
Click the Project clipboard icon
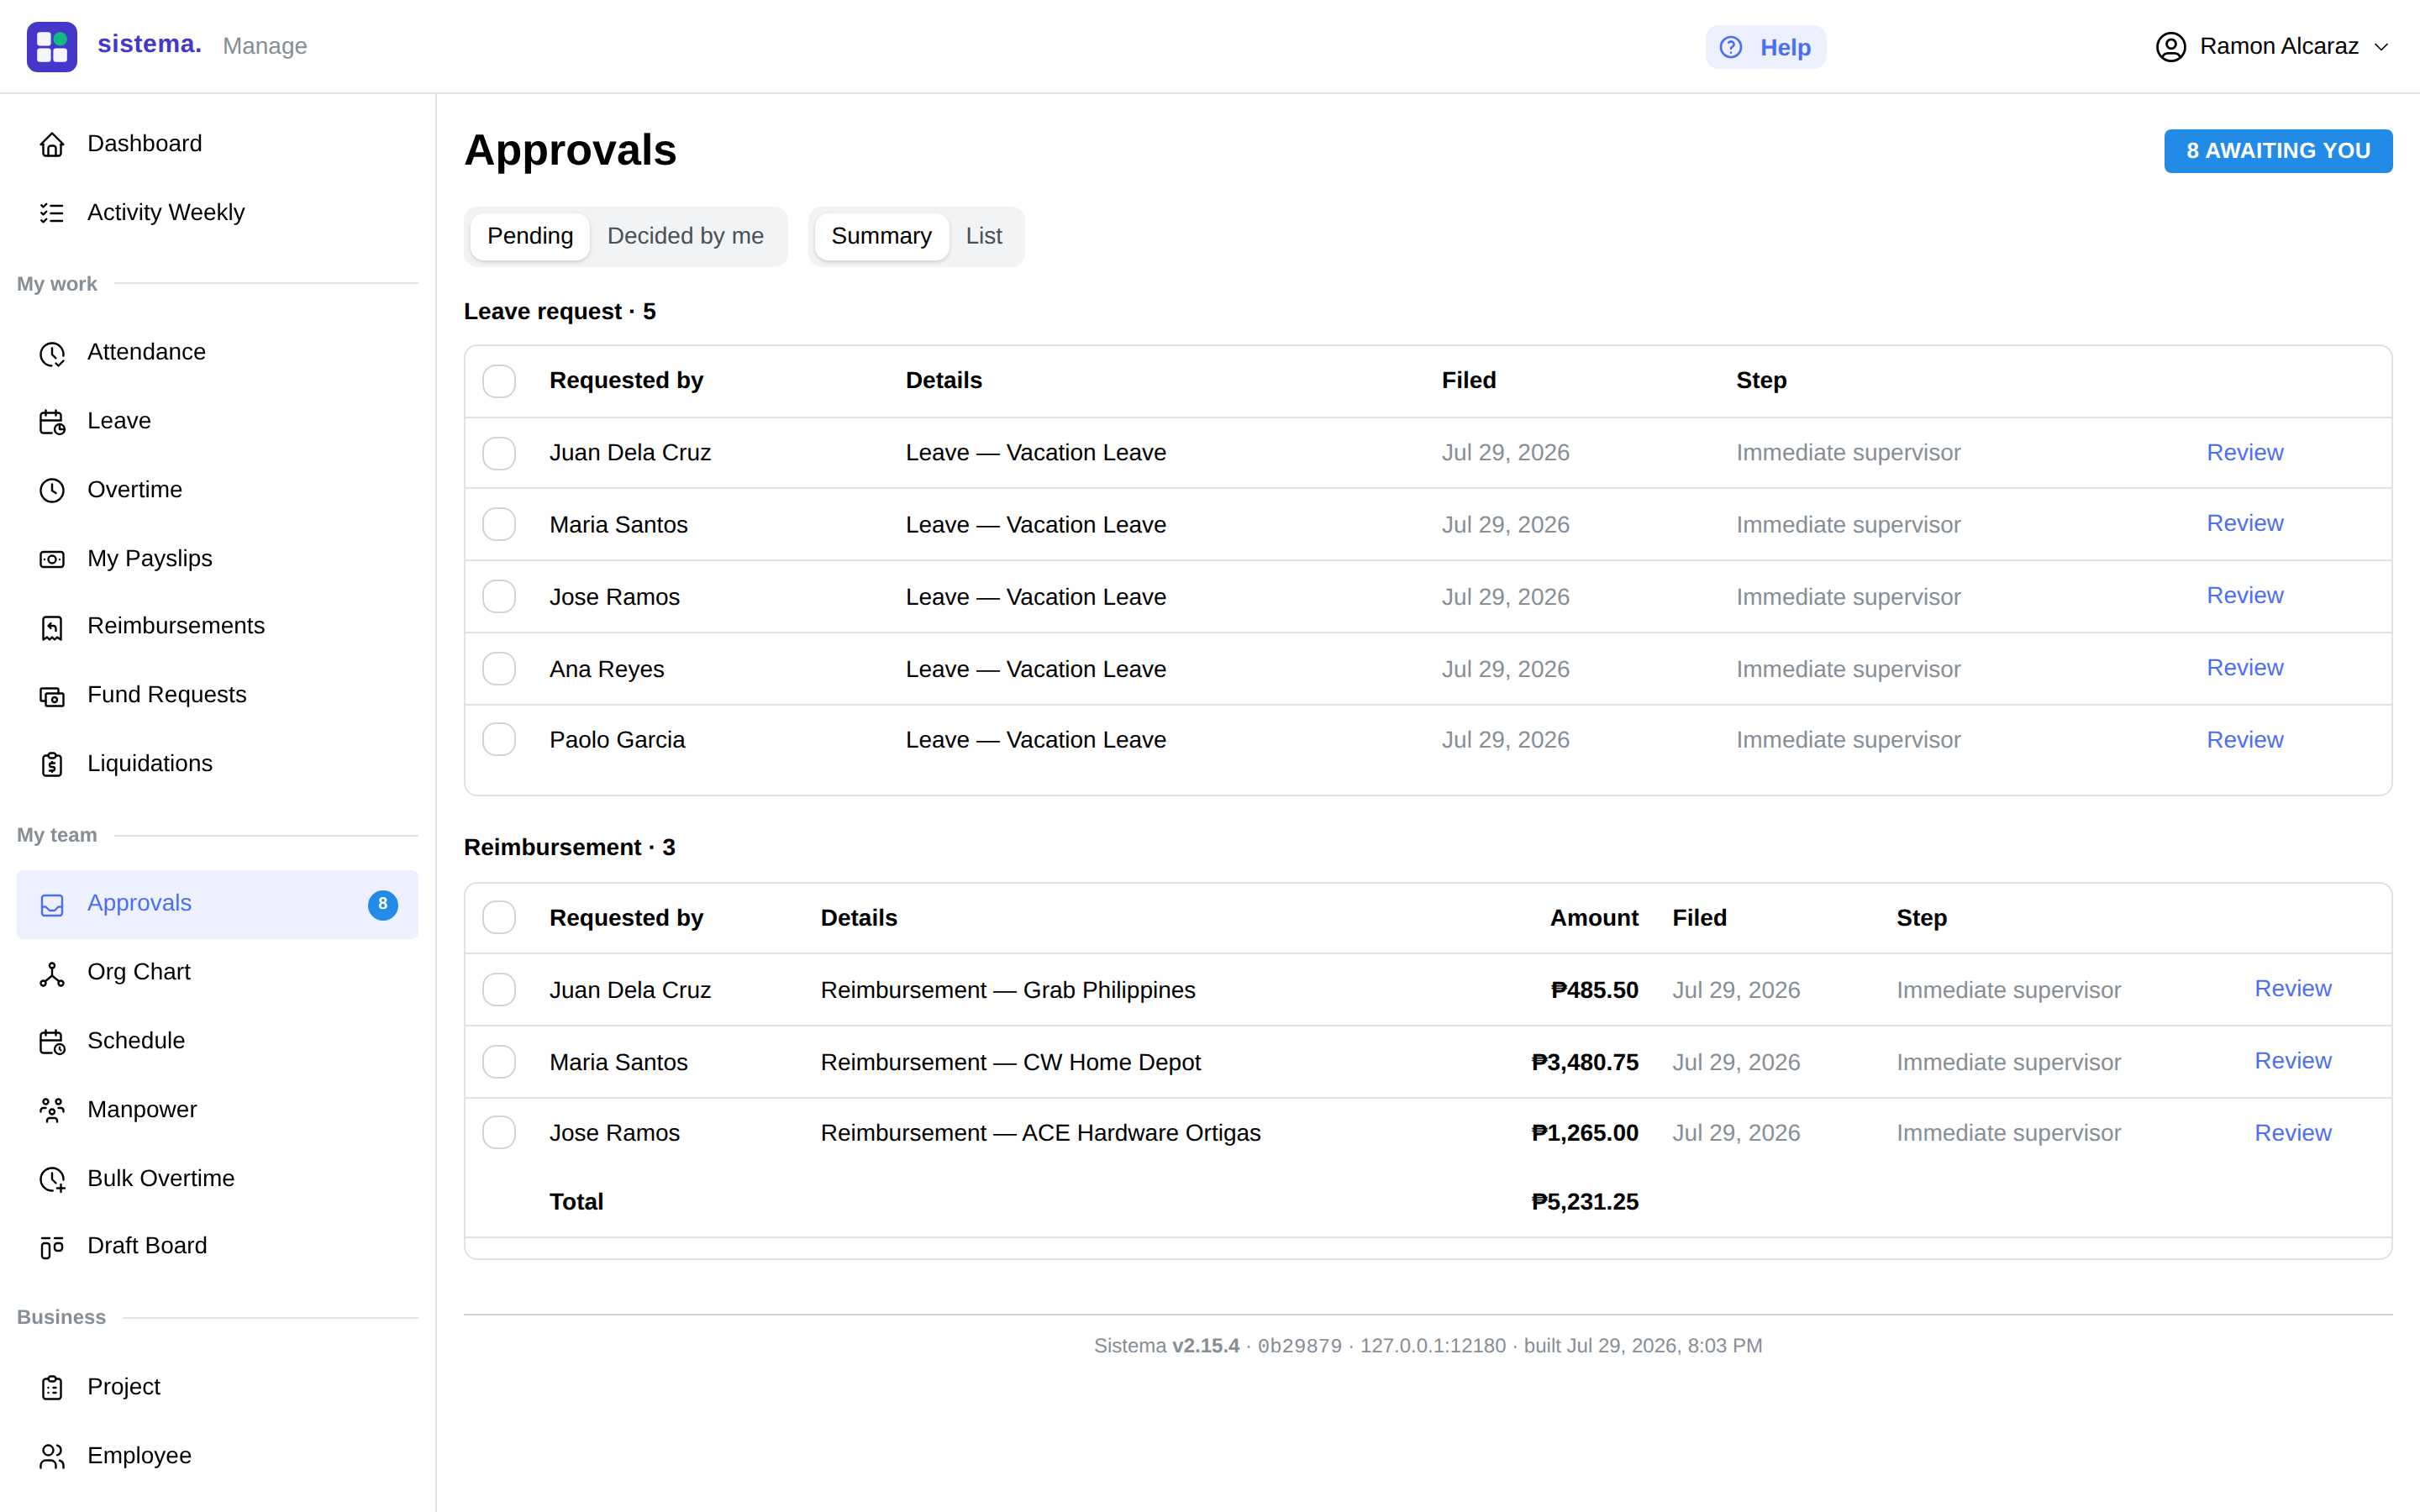(x=52, y=1388)
